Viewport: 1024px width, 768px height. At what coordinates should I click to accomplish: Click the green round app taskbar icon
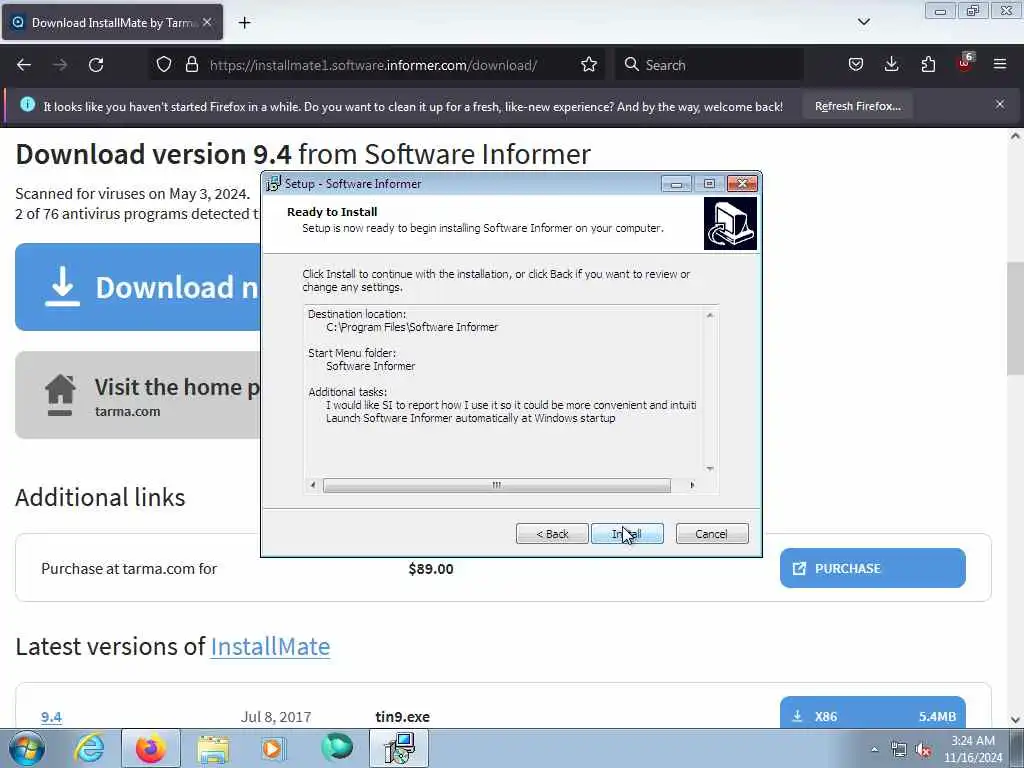click(336, 748)
